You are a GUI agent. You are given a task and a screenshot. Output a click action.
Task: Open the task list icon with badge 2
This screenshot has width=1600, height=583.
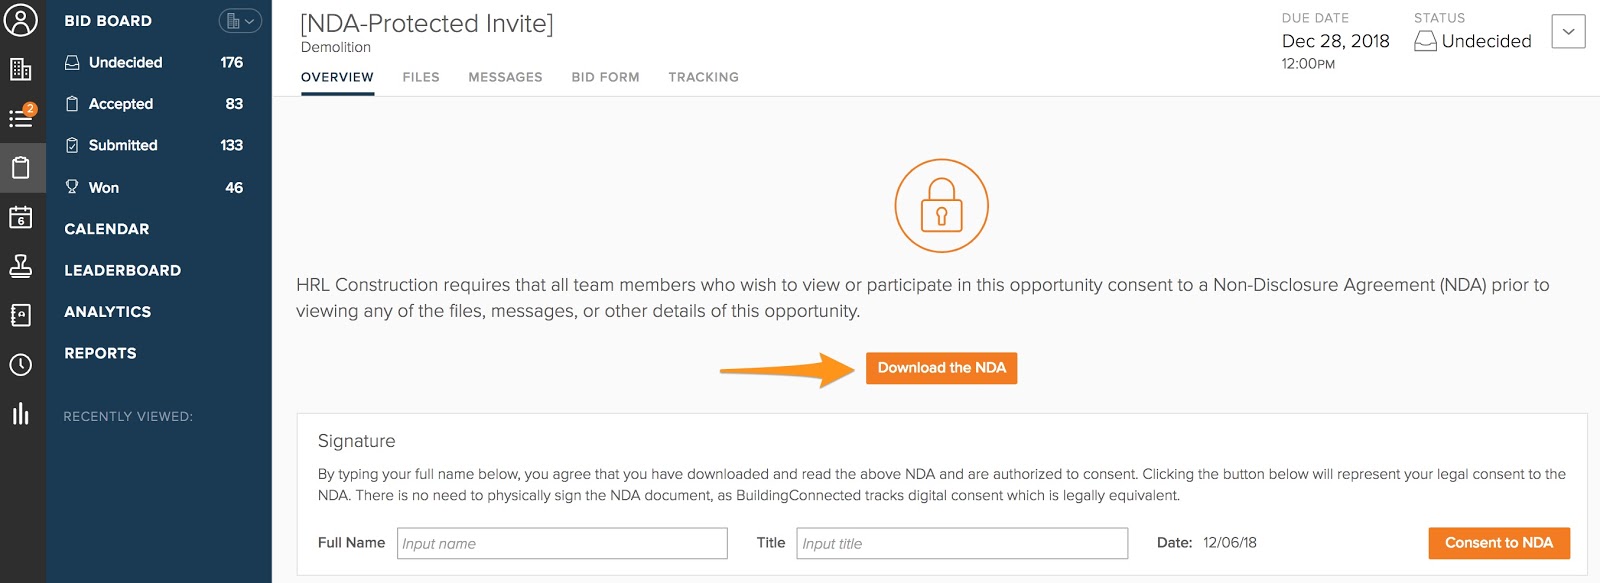click(x=21, y=118)
